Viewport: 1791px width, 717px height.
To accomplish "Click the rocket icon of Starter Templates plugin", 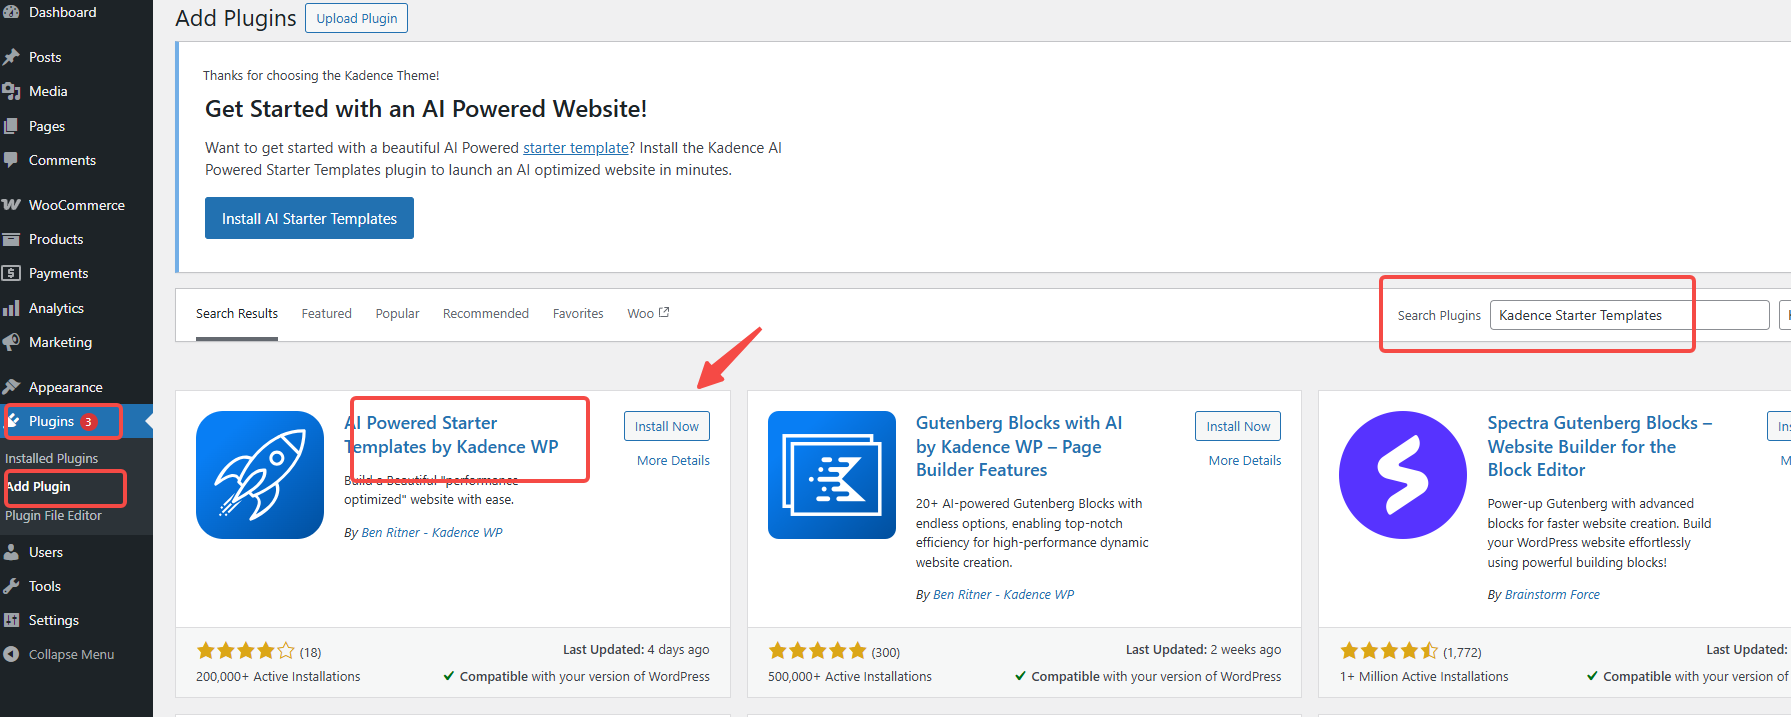I will 260,475.
